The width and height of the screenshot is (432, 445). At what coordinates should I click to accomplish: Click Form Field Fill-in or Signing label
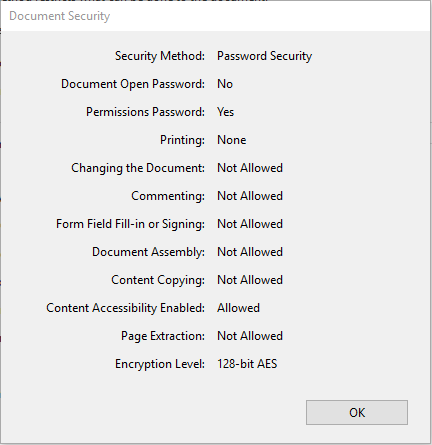click(130, 224)
